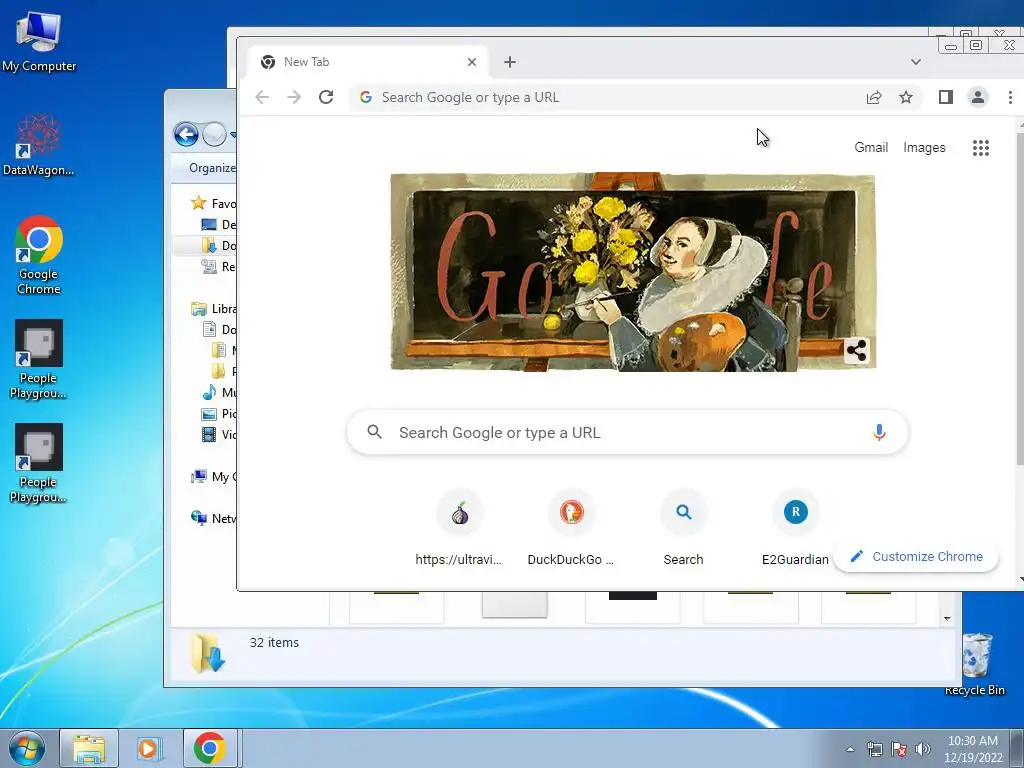1024x768 pixels.
Task: Open Chrome side panel
Action: tap(946, 97)
